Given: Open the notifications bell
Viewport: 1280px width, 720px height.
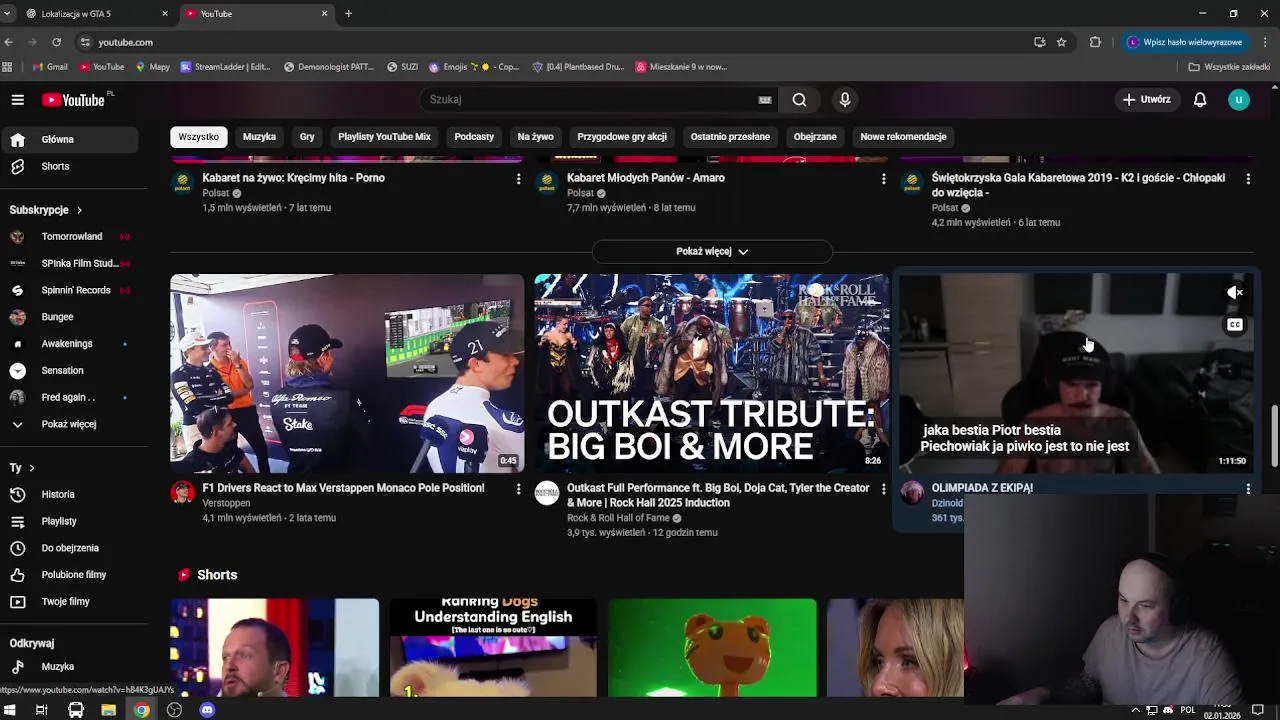Looking at the screenshot, I should click(1200, 99).
